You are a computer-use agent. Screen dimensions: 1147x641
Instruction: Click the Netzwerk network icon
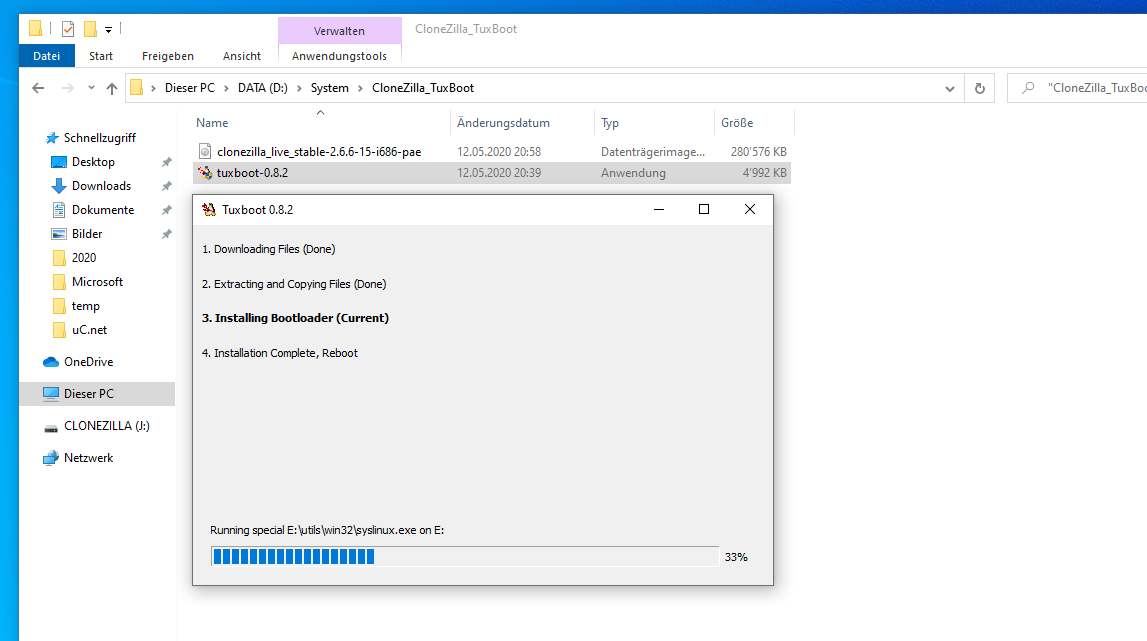tap(50, 458)
